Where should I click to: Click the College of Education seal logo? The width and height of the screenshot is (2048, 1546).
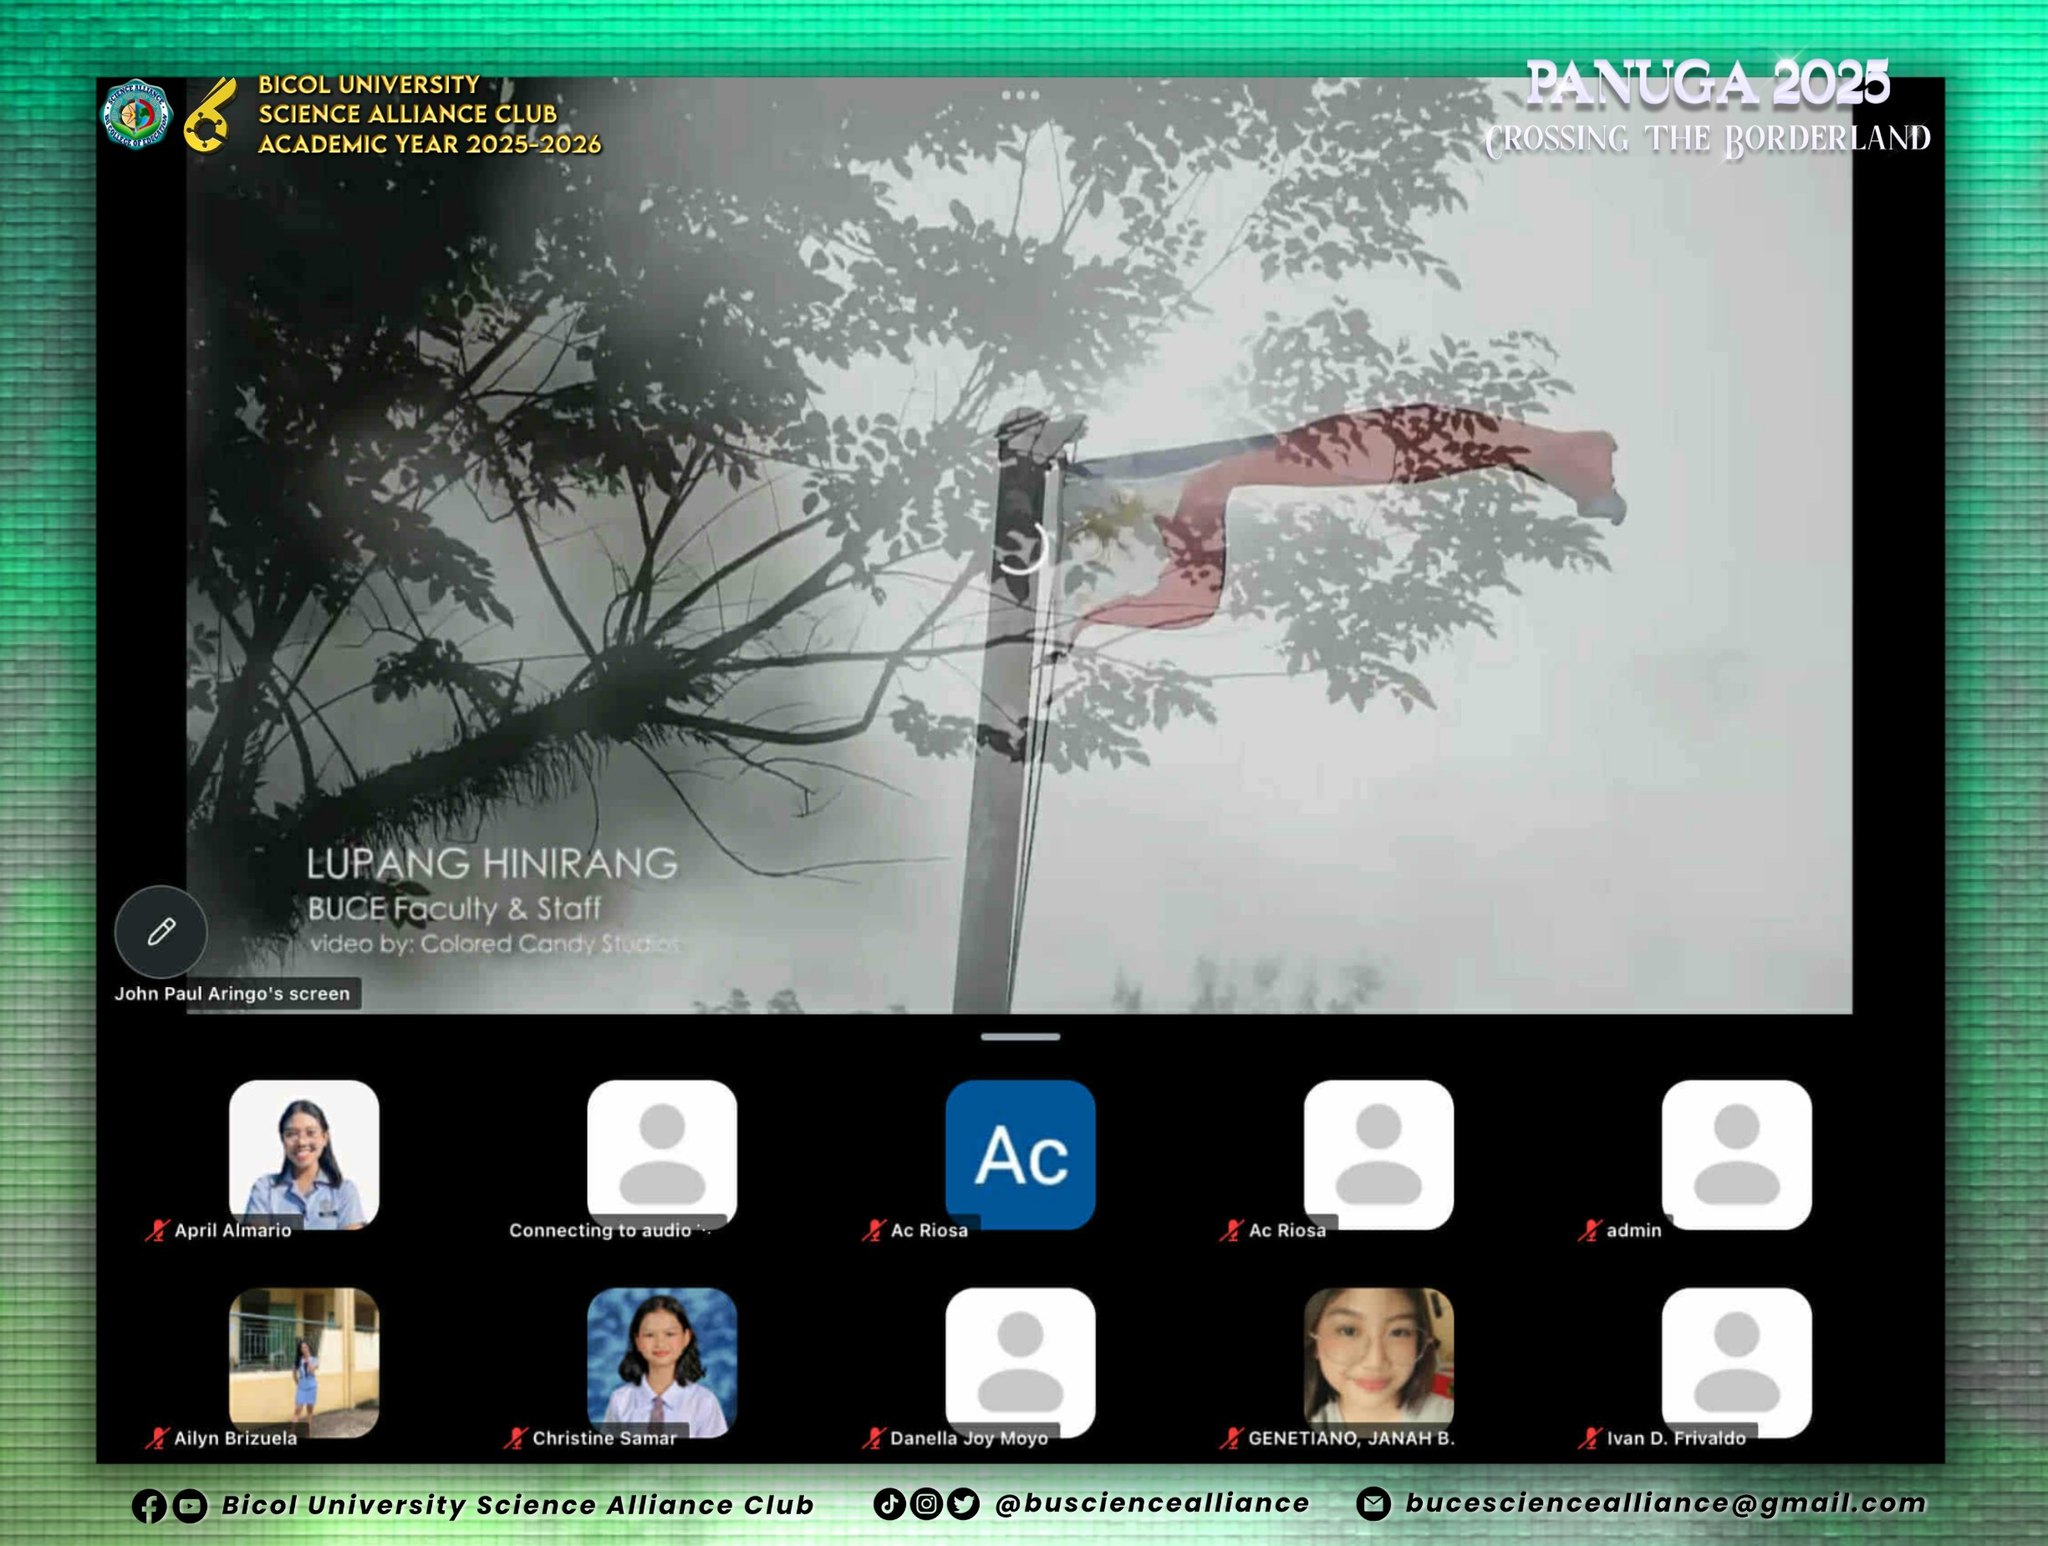pyautogui.click(x=138, y=114)
